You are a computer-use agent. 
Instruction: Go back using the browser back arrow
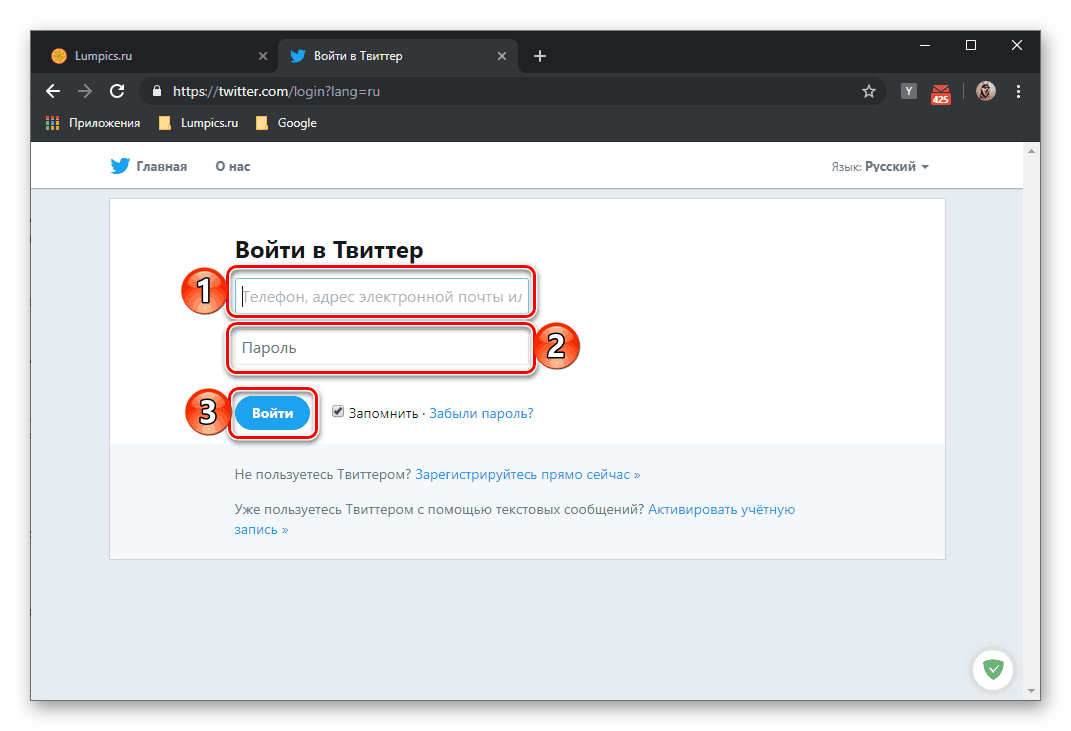[53, 91]
